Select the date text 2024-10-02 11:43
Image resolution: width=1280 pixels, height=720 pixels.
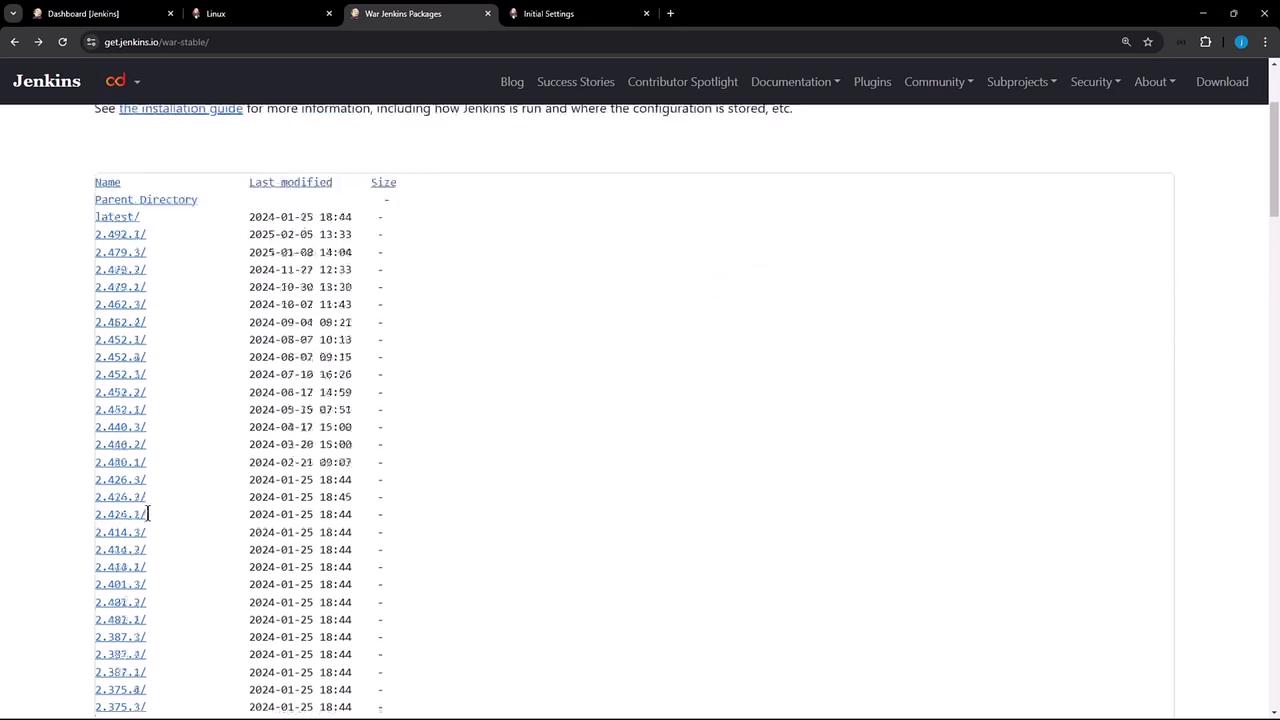(x=300, y=304)
